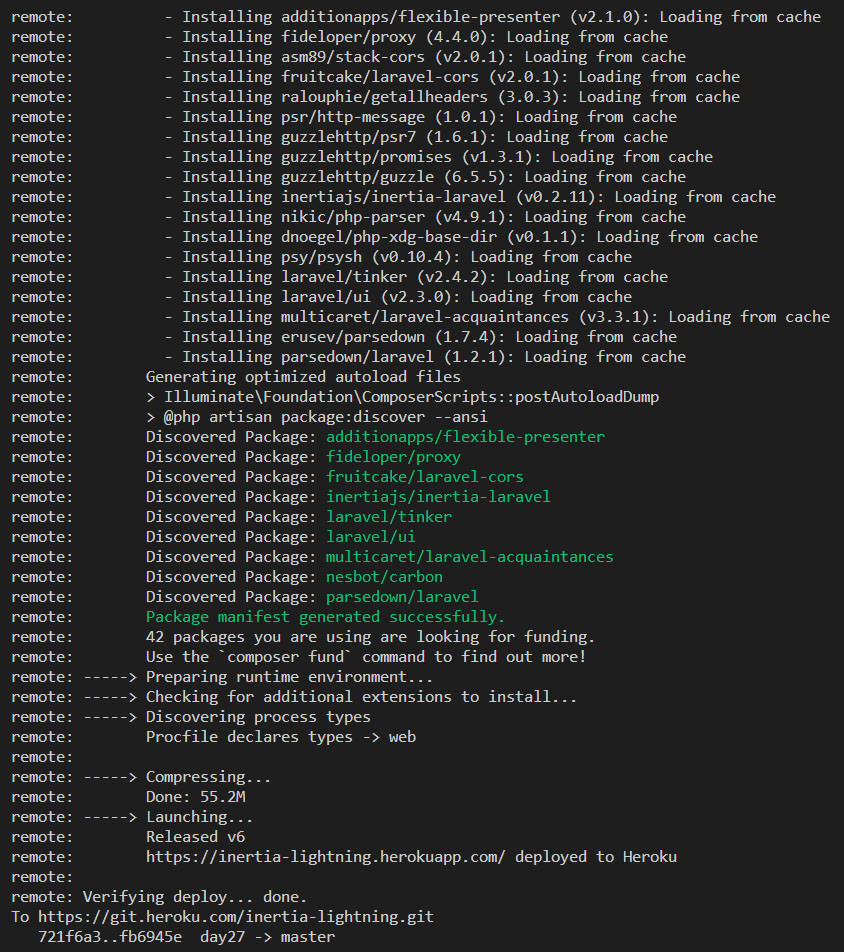Image resolution: width=844 pixels, height=952 pixels.
Task: Click 'Launching...' line
Action: [199, 818]
